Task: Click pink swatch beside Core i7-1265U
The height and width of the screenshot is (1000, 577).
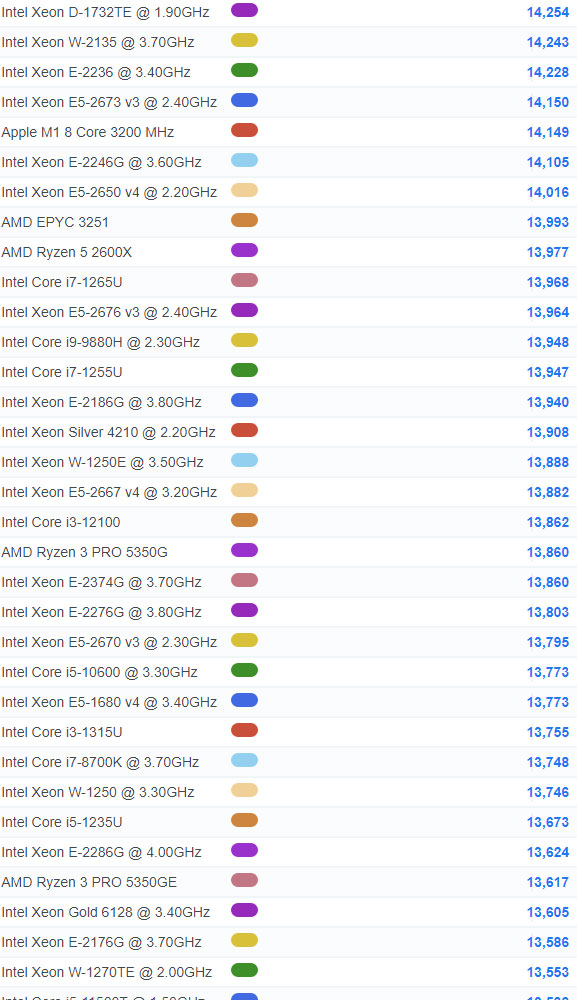Action: coord(244,280)
